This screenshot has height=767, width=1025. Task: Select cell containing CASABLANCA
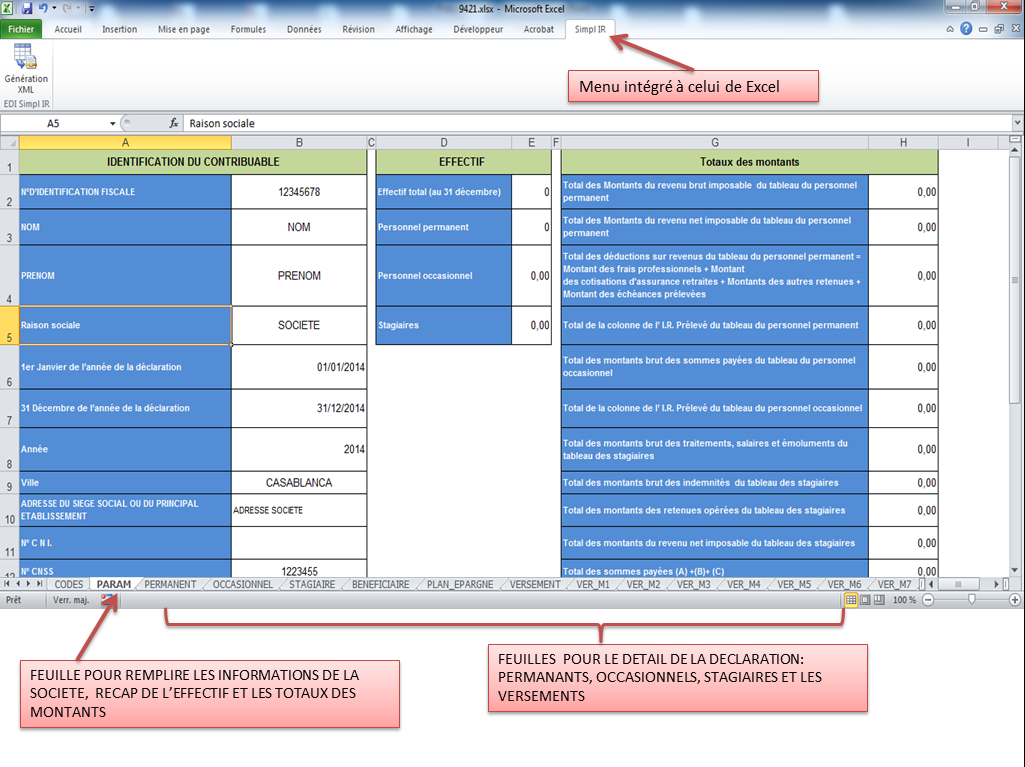pos(299,483)
